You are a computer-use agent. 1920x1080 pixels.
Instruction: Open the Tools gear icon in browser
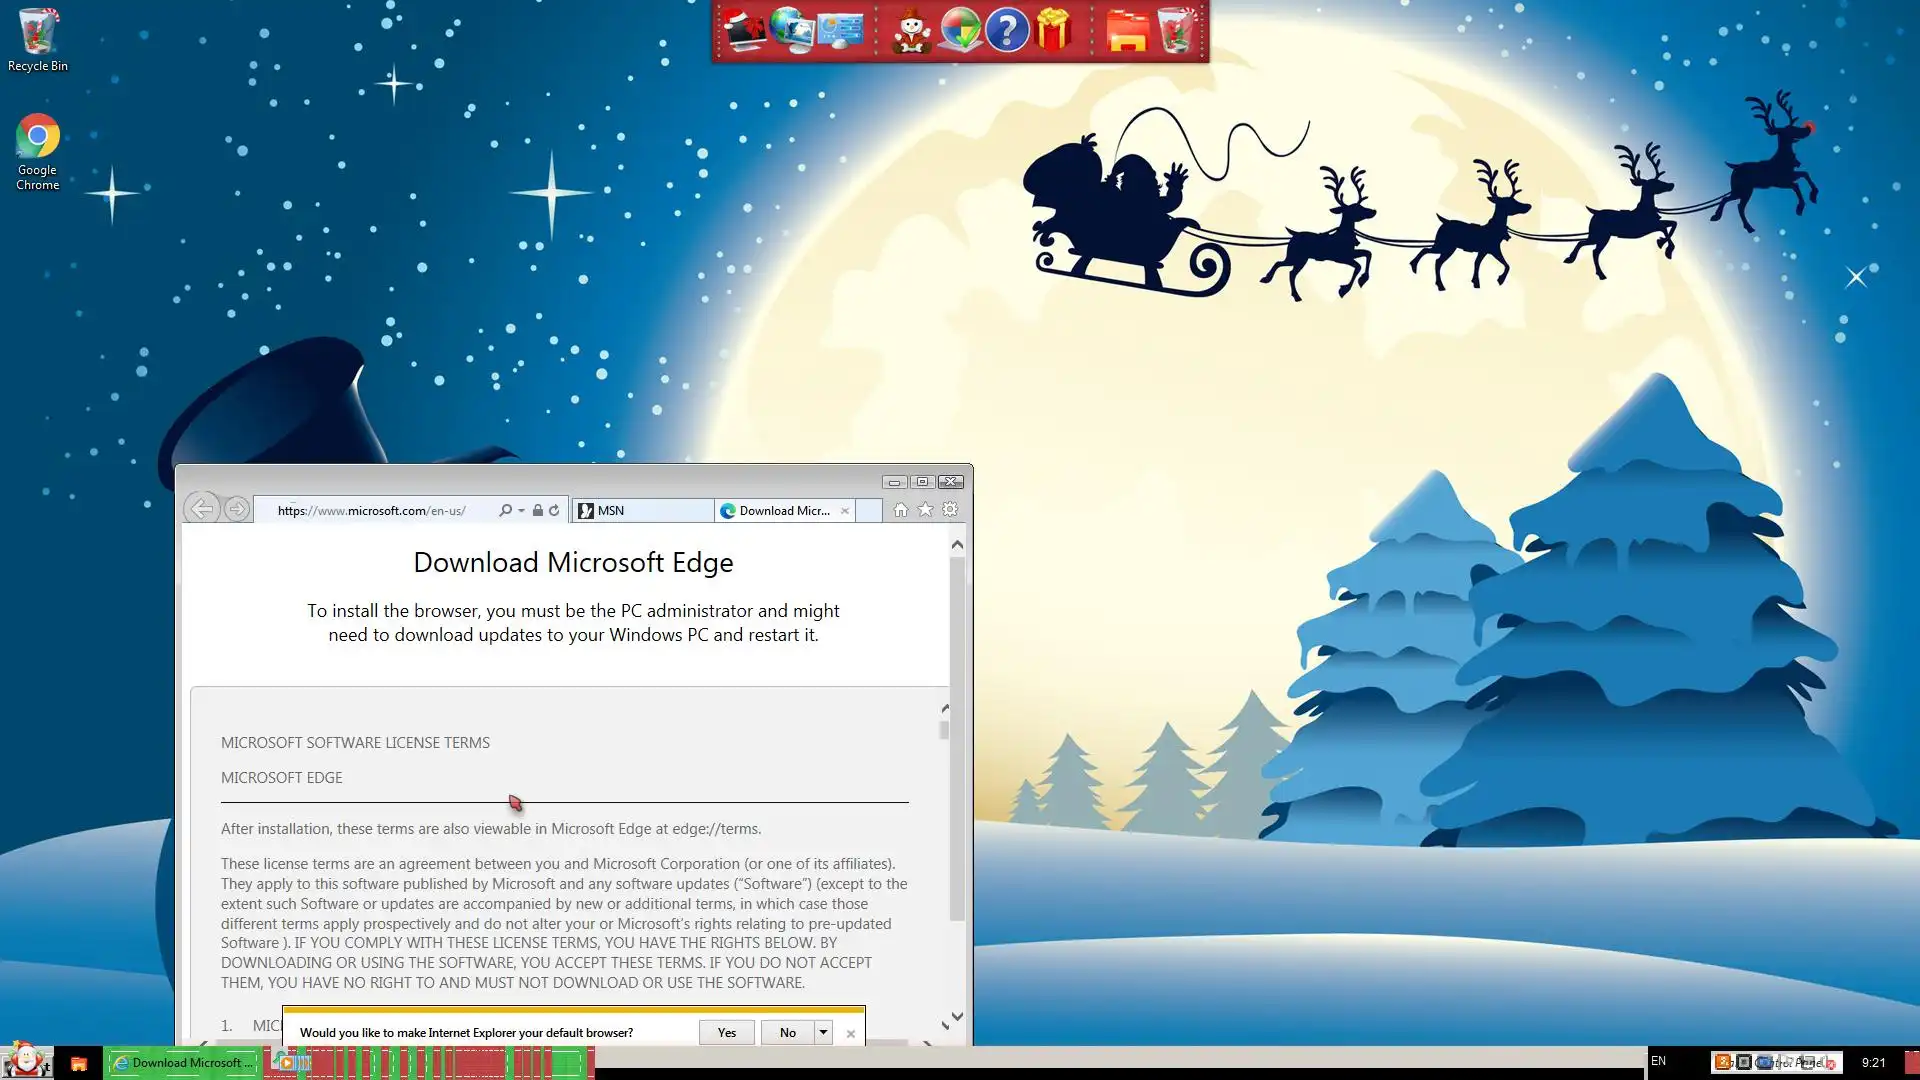coord(950,510)
